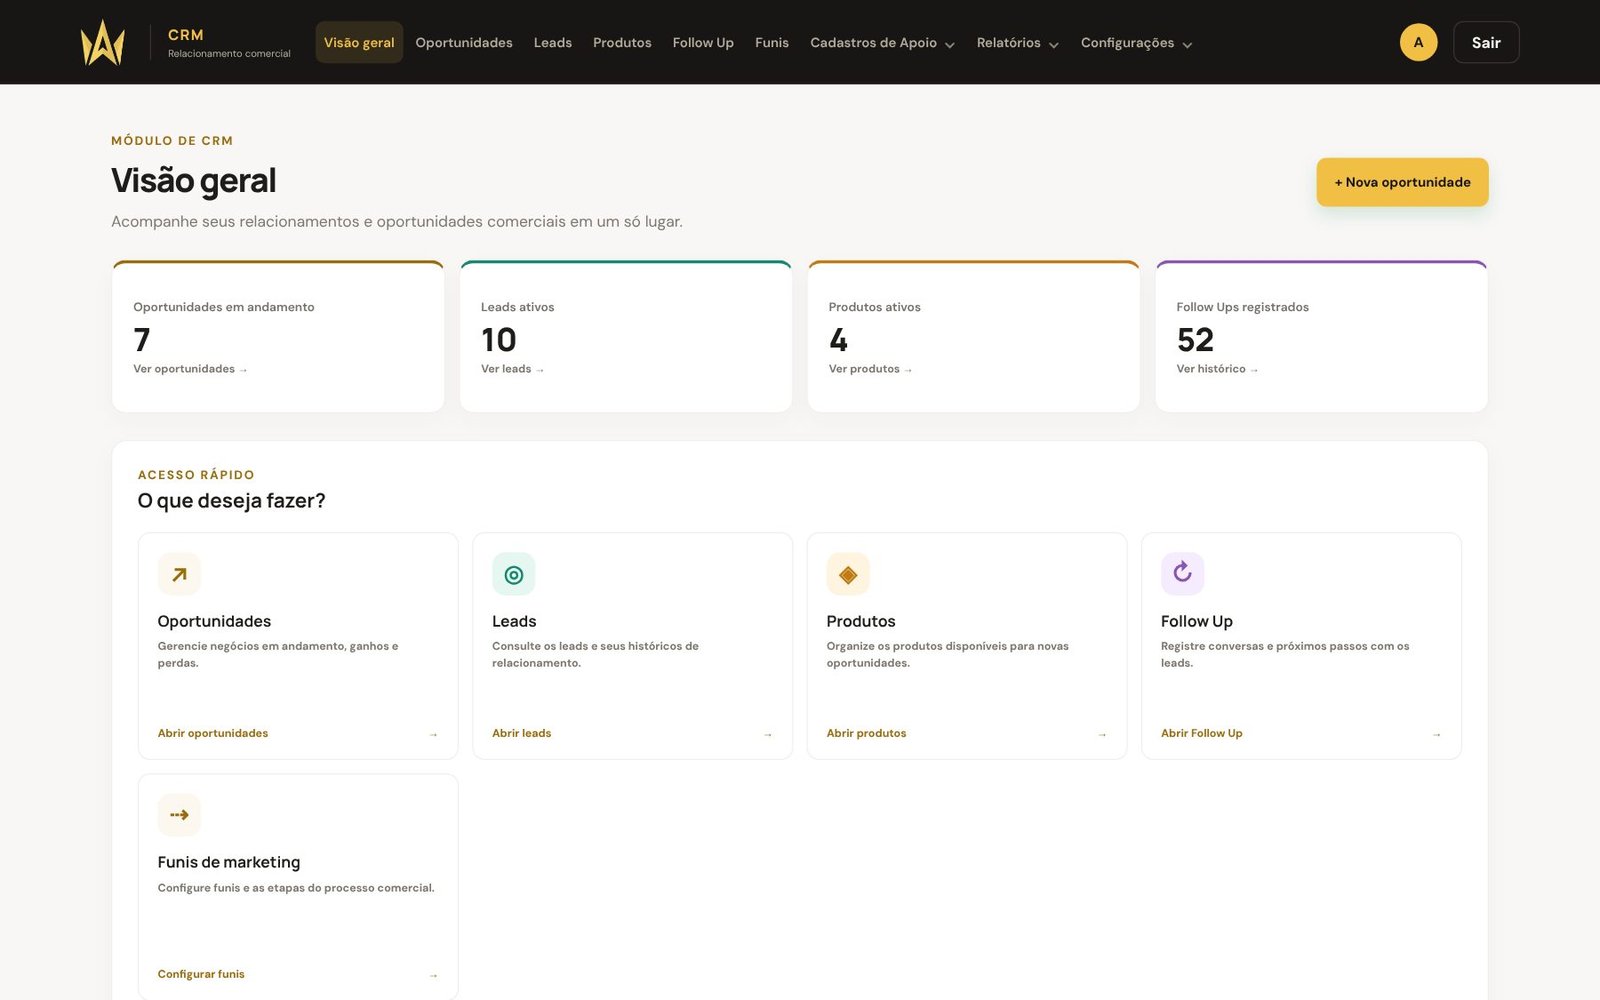The width and height of the screenshot is (1600, 1000).
Task: Expand the Relatórios dropdown menu
Action: [x=1017, y=43]
